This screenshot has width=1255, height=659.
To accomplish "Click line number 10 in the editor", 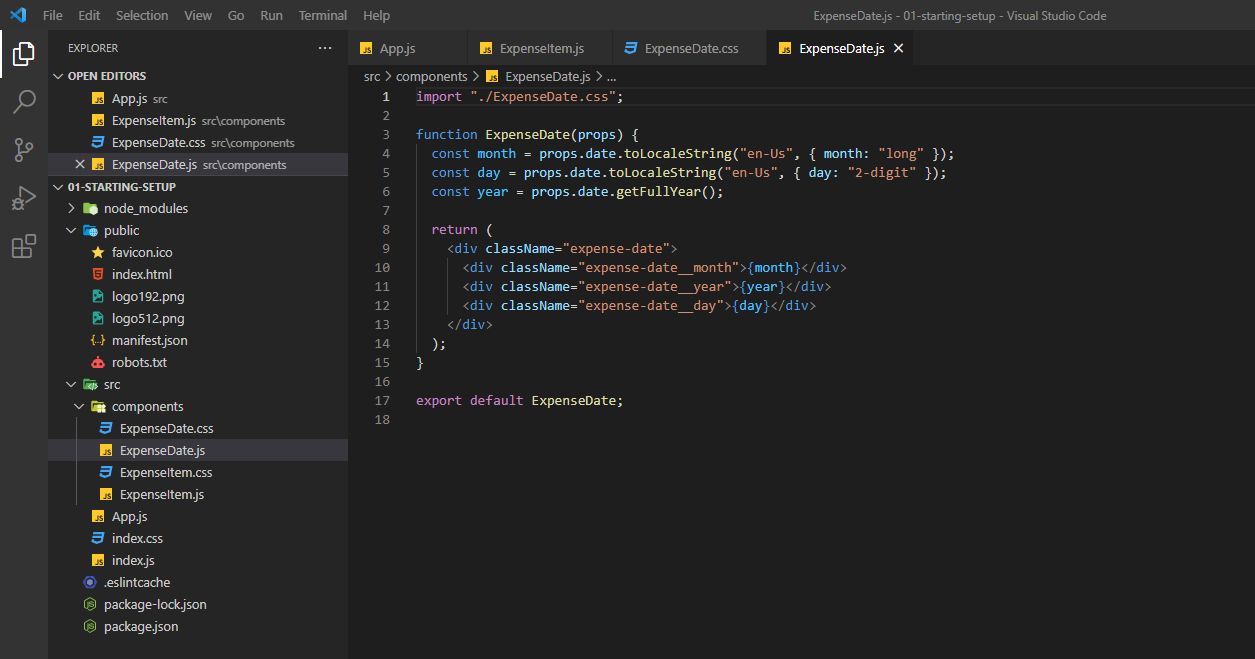I will tap(382, 267).
